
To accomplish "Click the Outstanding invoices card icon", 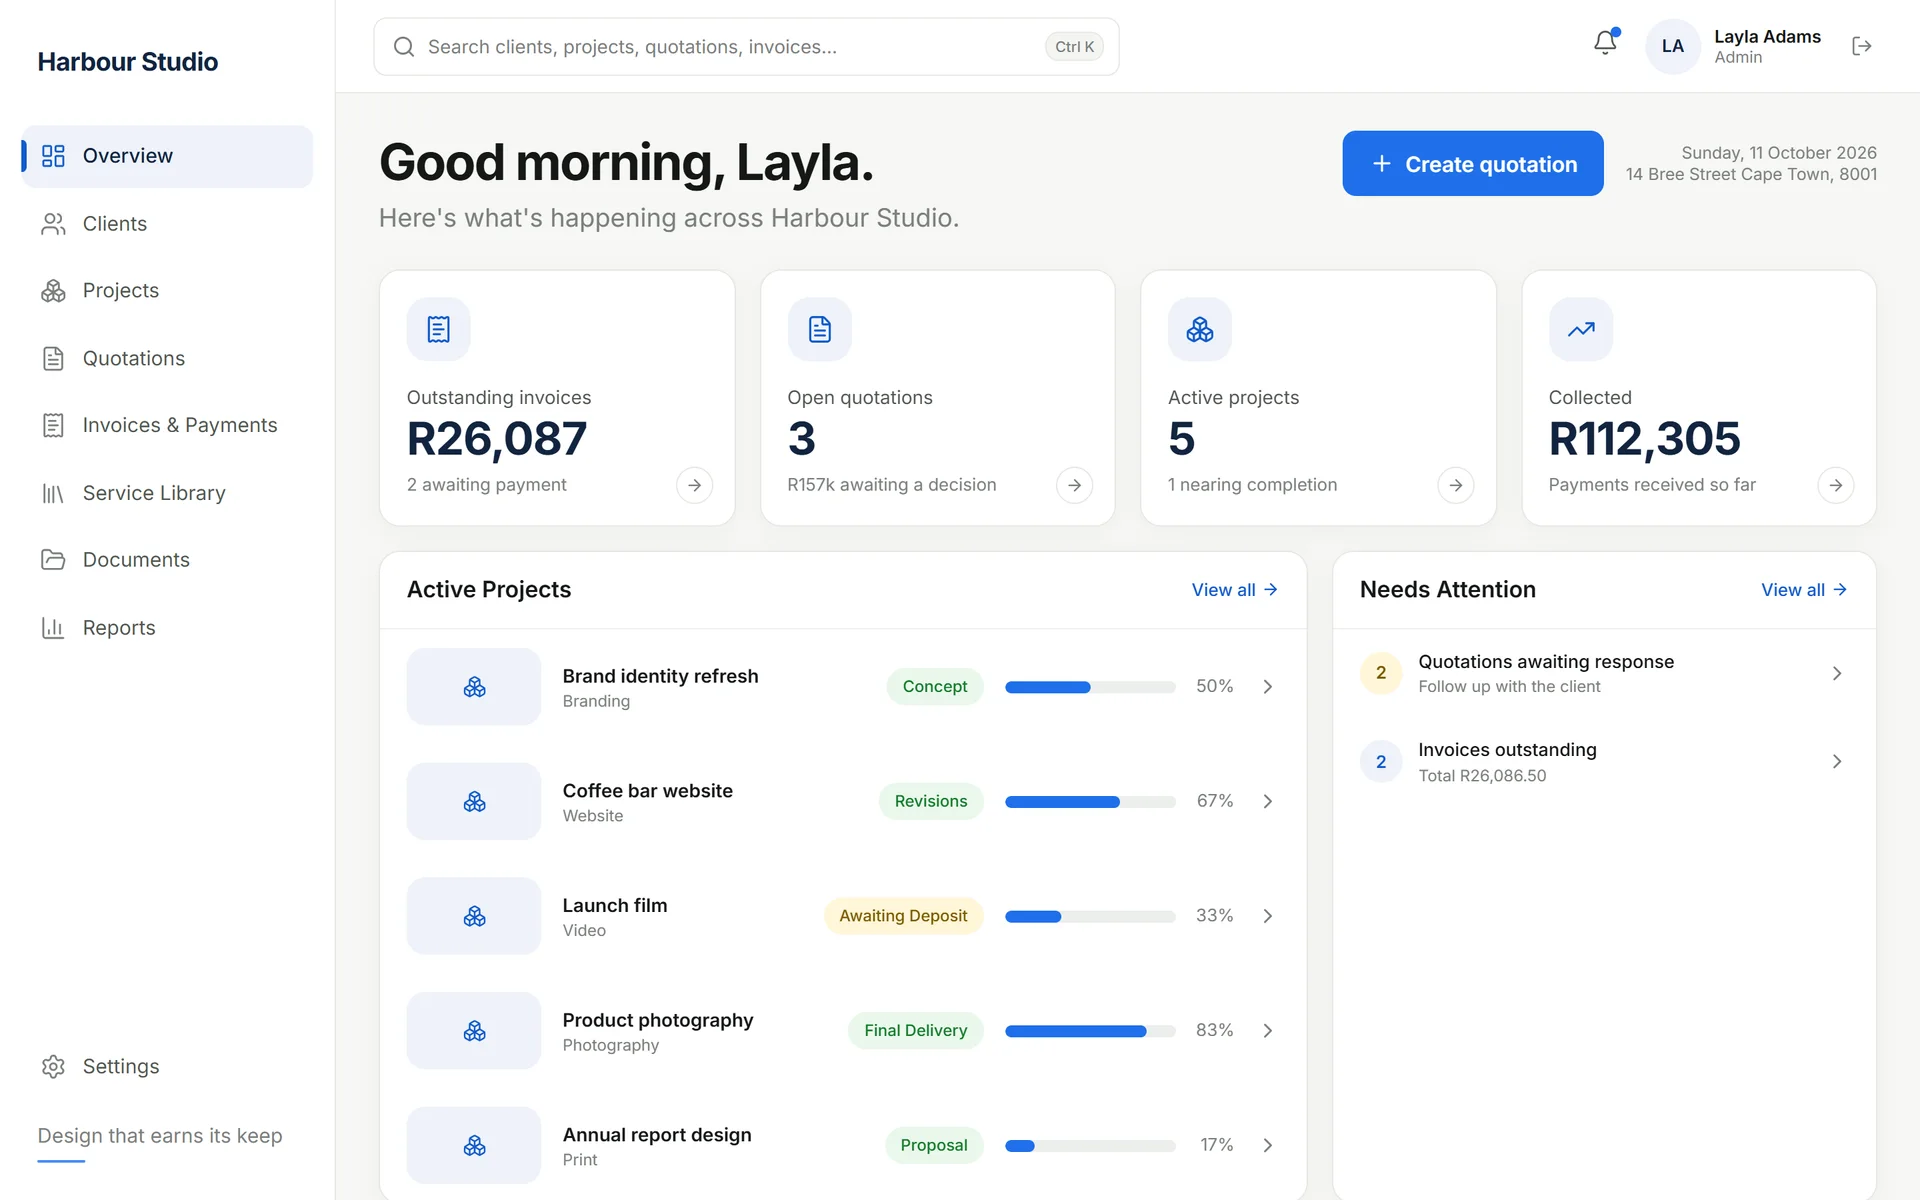I will [x=438, y=329].
